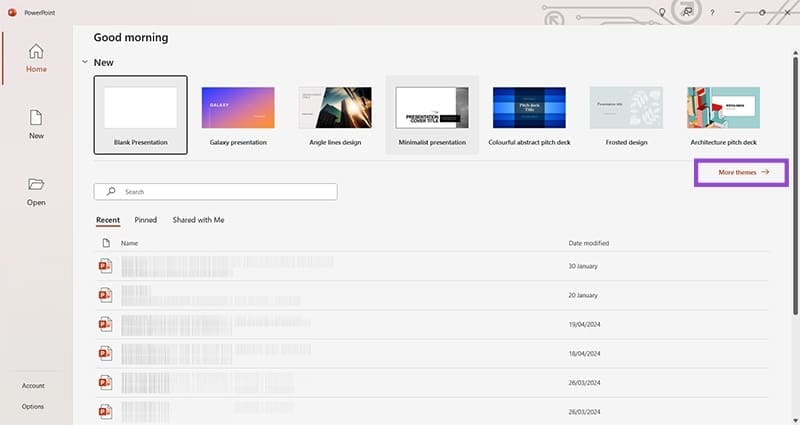800x425 pixels.
Task: Click the lightbulb ideas icon in title bar
Action: pos(662,12)
